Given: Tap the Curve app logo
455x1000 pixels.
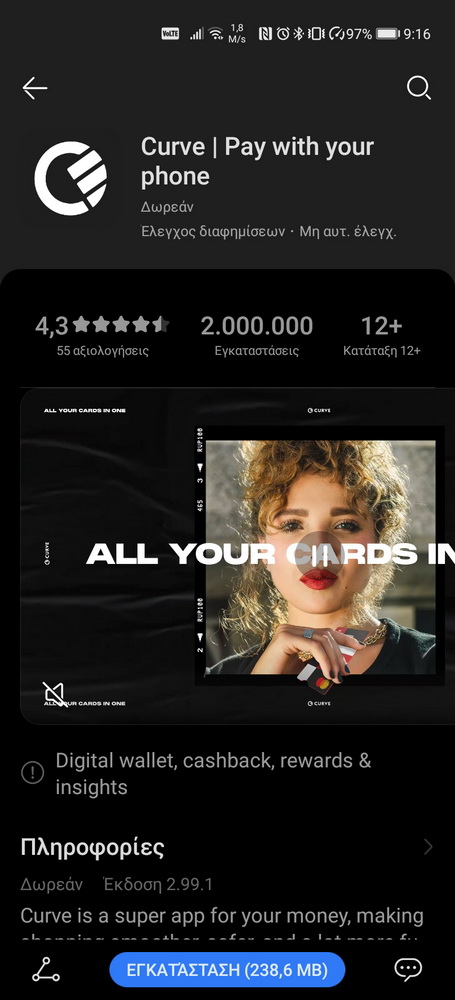Looking at the screenshot, I should [70, 178].
